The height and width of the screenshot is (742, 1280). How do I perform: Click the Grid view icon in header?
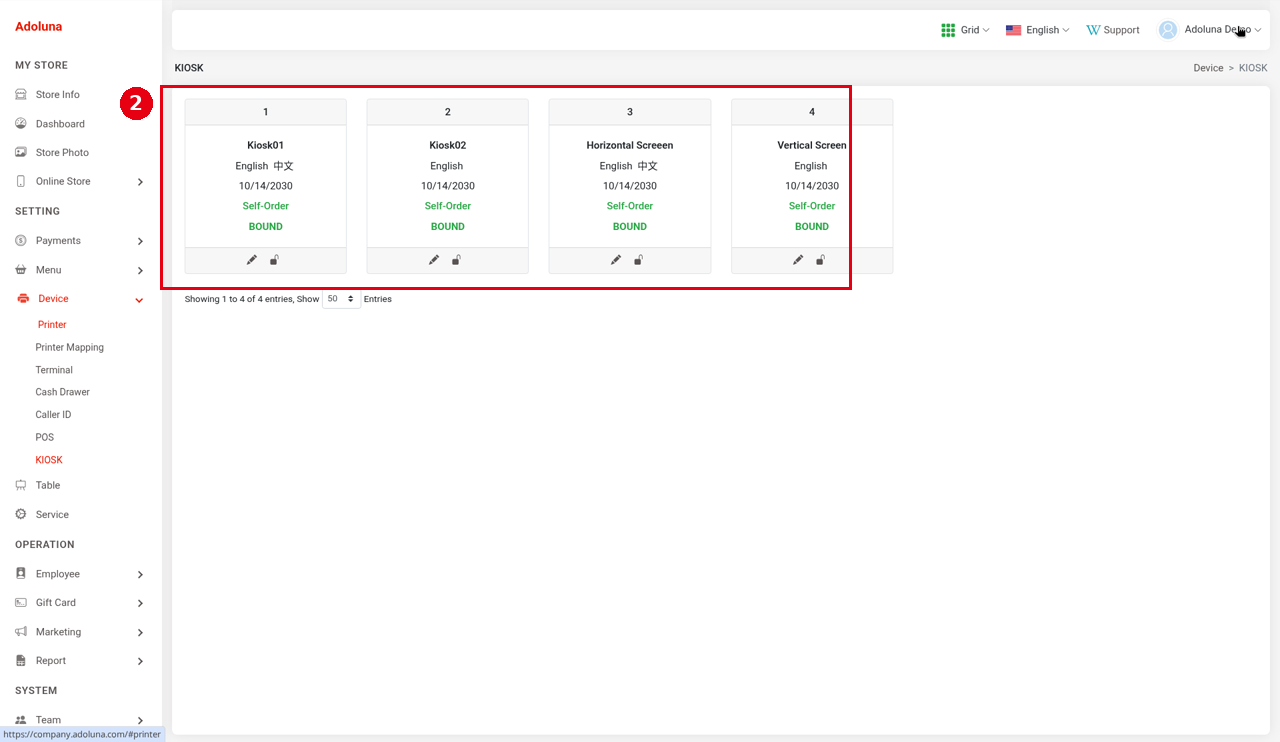[x=948, y=30]
